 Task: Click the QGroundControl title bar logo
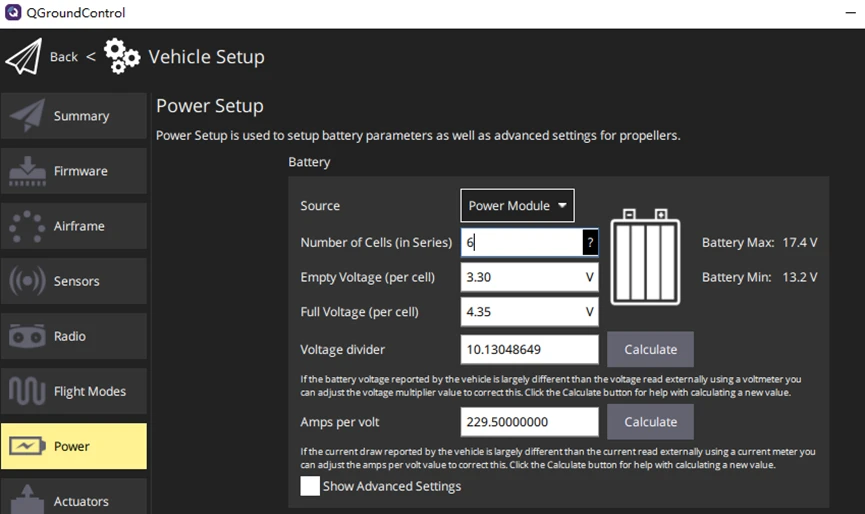(x=13, y=13)
